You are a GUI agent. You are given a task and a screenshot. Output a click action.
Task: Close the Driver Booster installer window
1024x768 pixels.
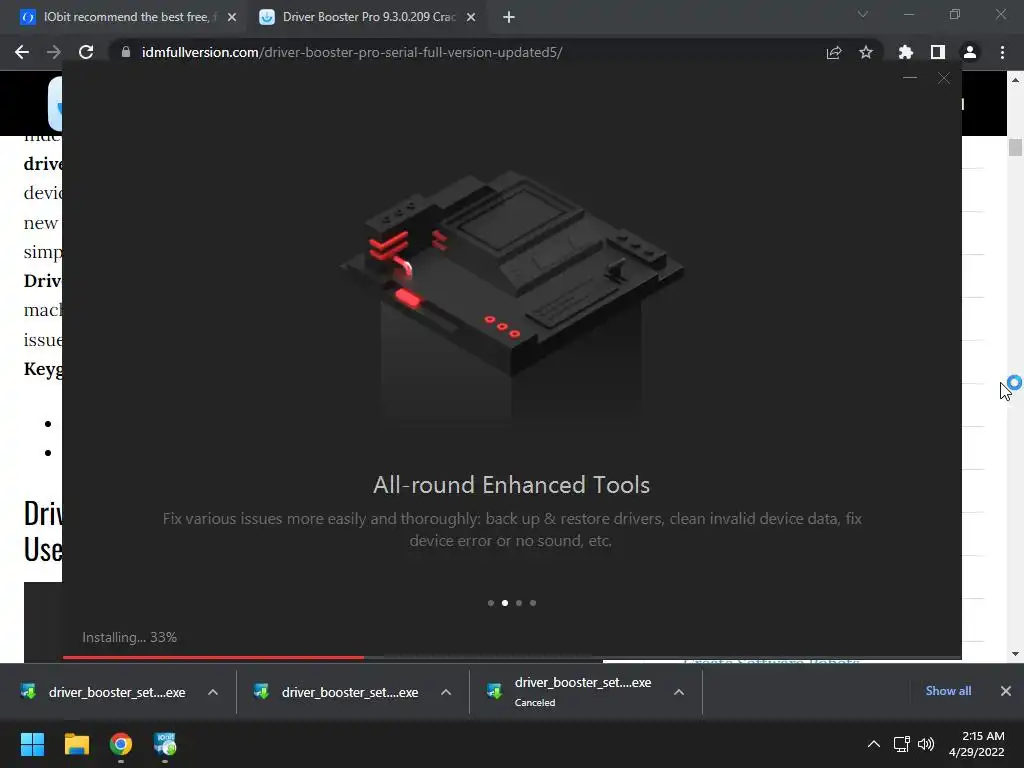(944, 78)
